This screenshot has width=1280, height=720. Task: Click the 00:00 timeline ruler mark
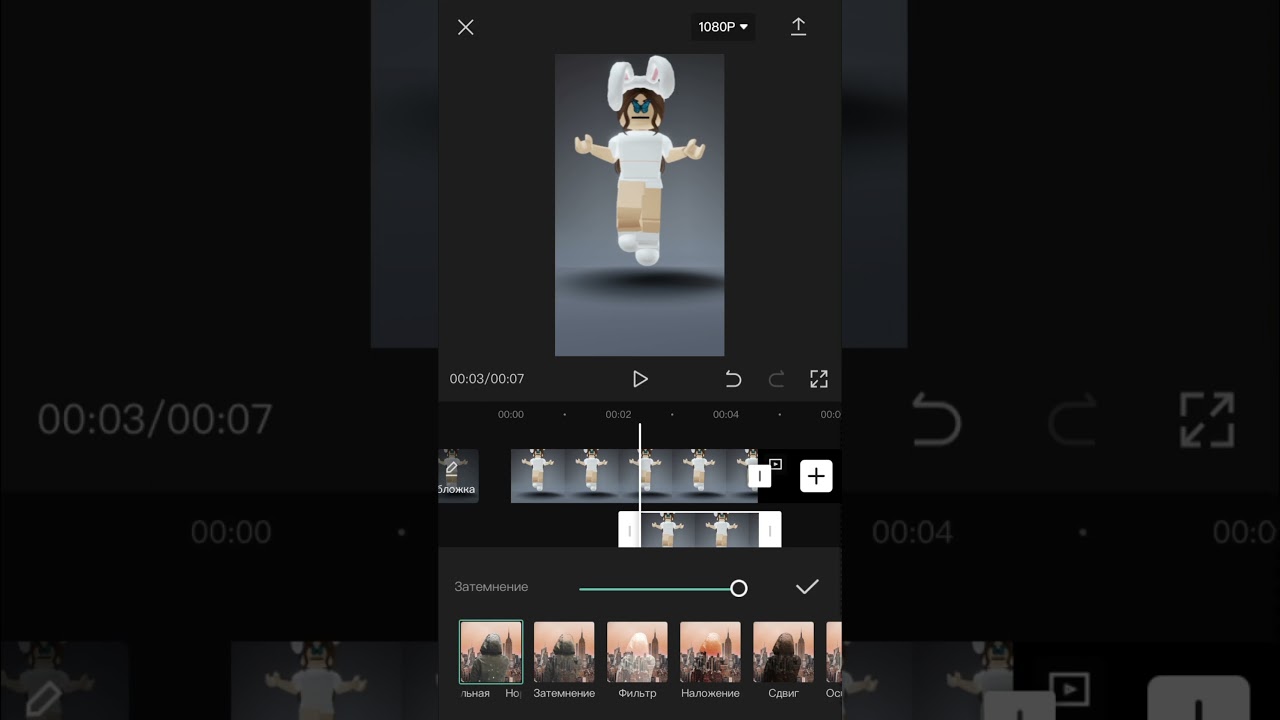tap(511, 414)
